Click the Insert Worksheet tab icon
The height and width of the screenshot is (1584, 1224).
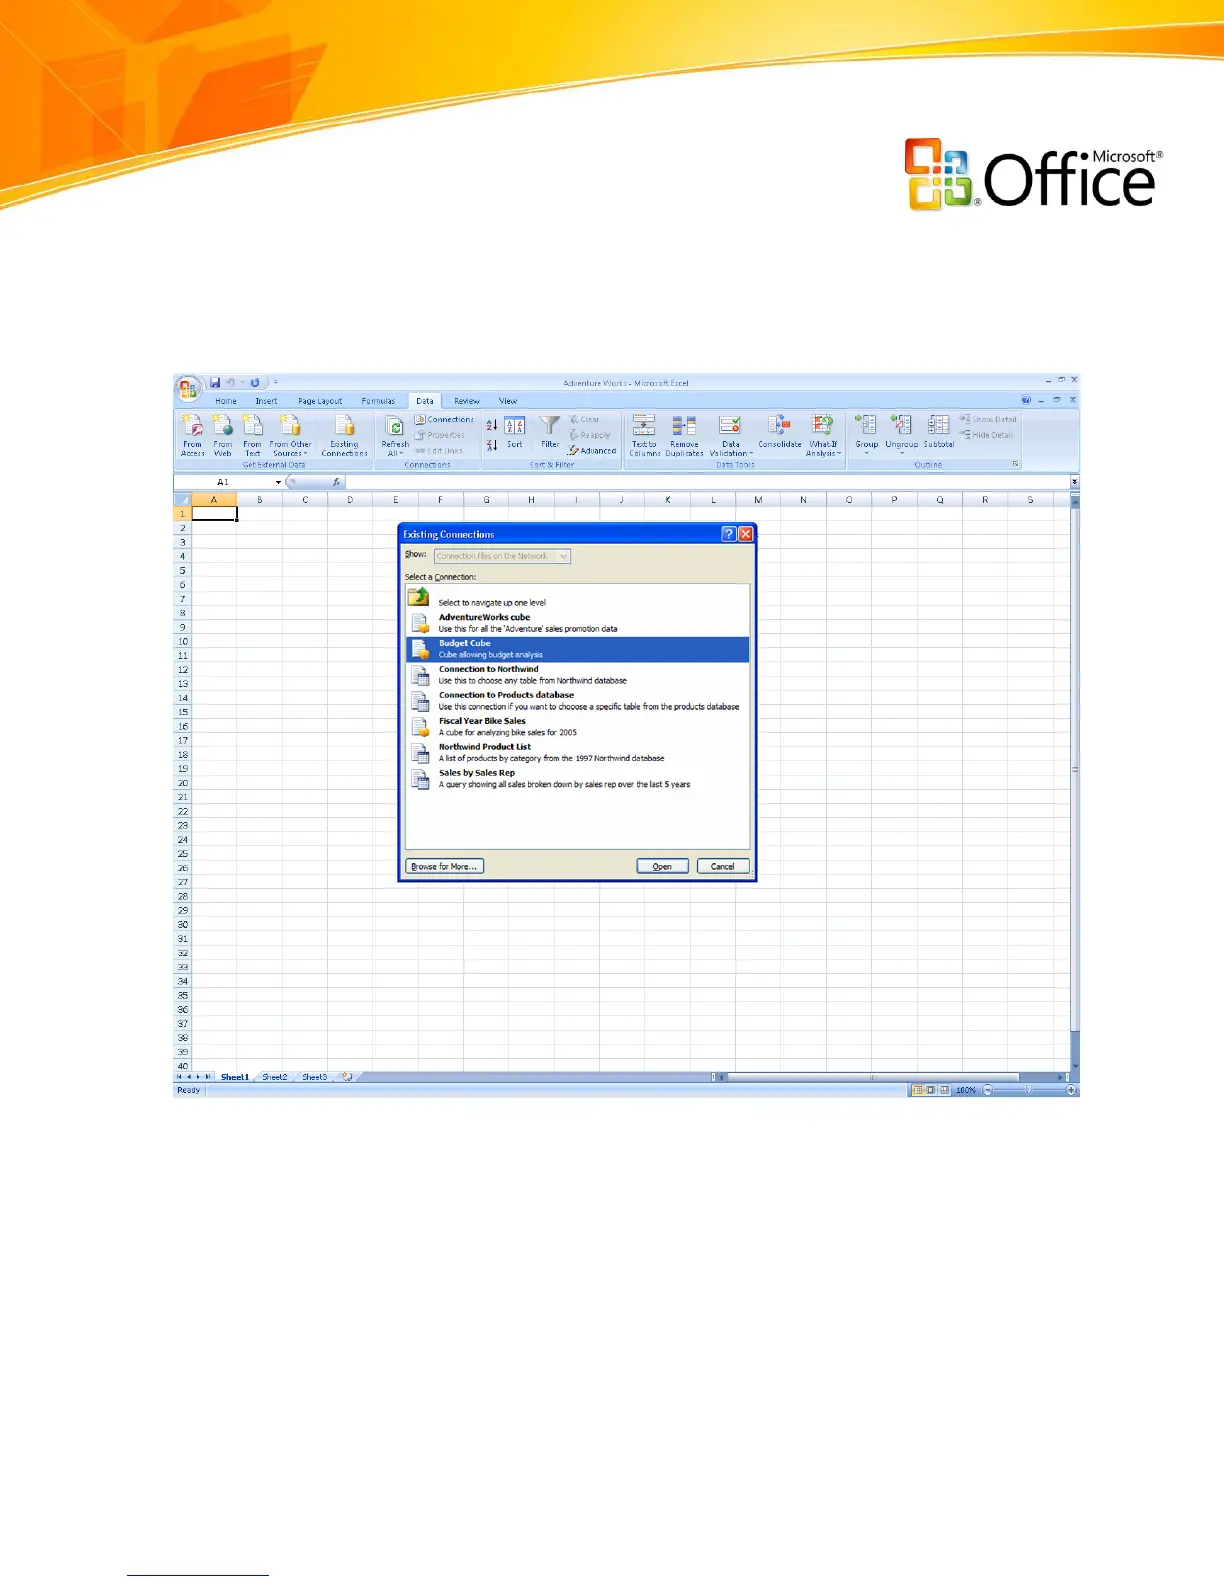click(x=346, y=1077)
